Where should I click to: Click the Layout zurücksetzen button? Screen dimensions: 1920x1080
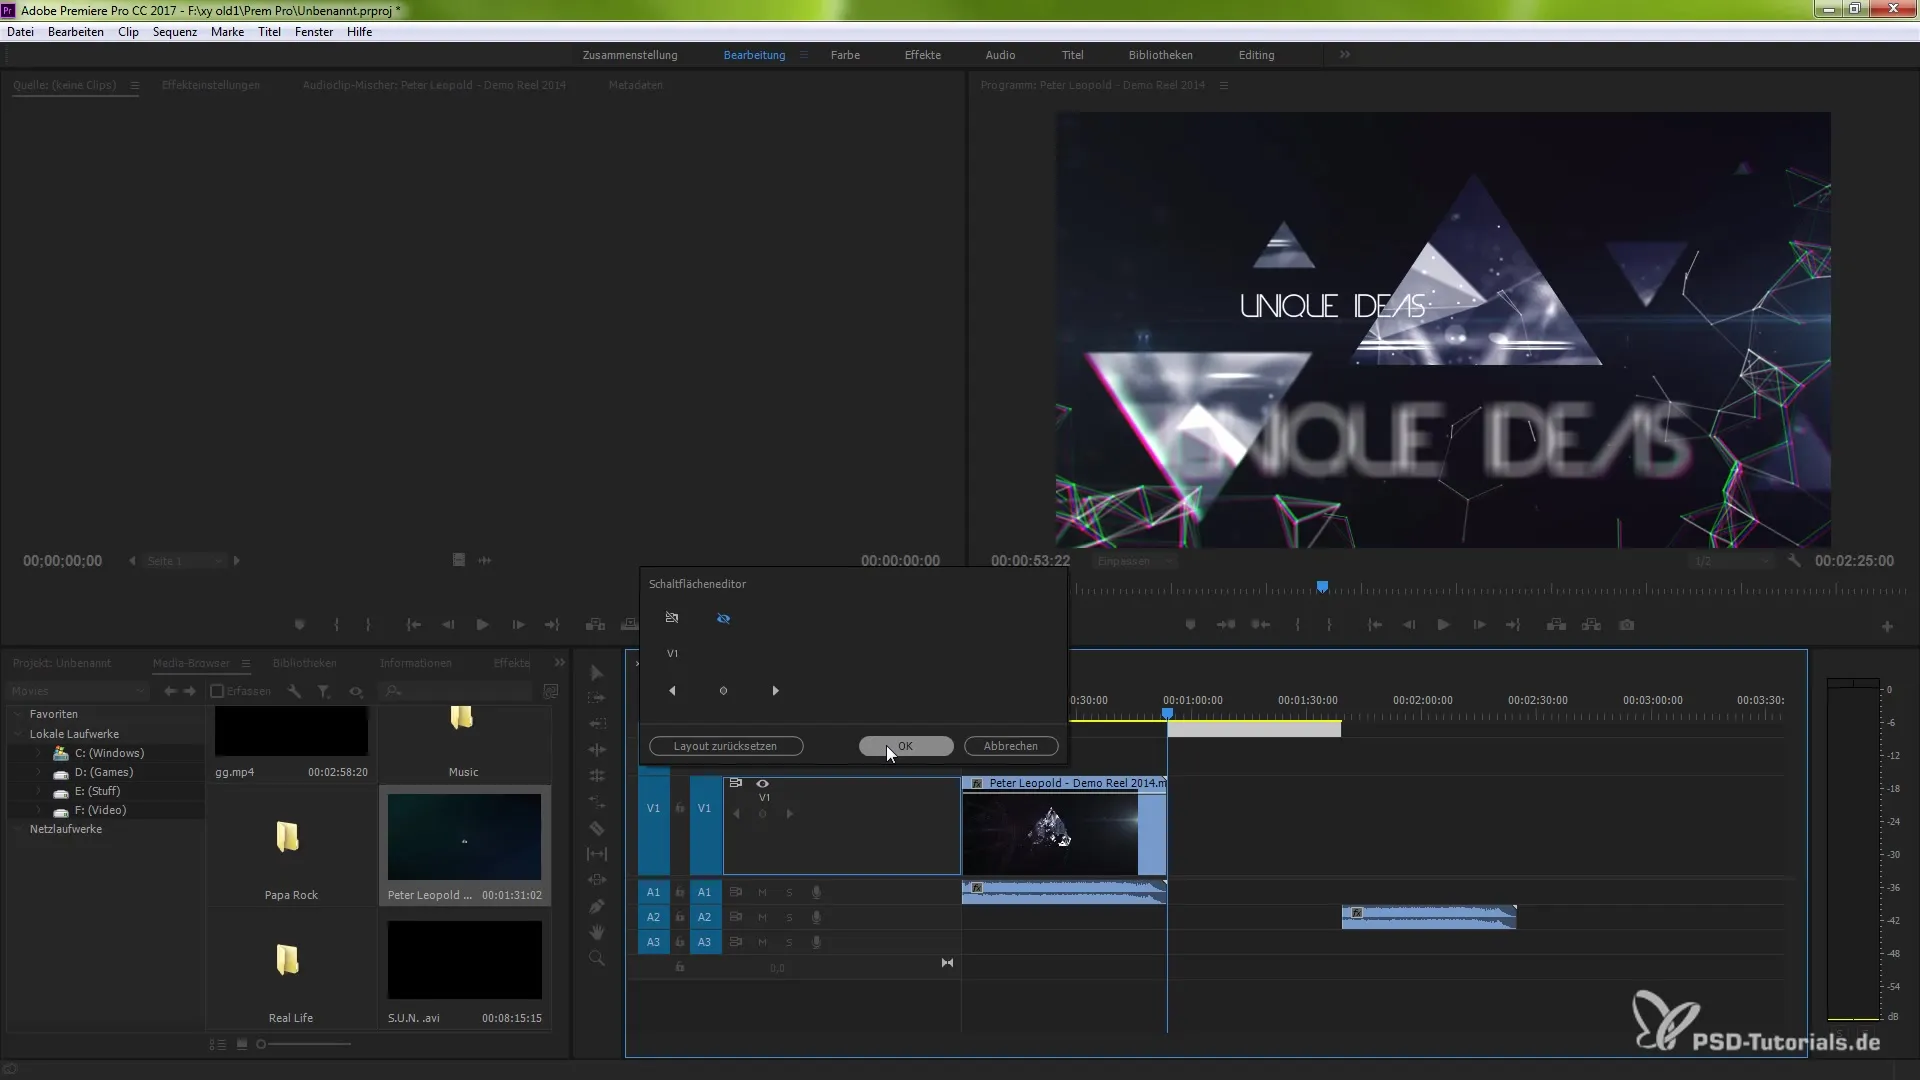(725, 746)
